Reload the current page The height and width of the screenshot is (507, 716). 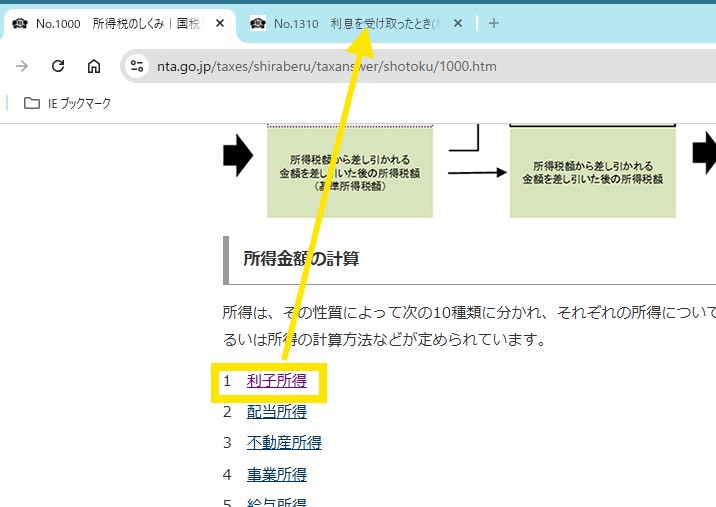(58, 67)
